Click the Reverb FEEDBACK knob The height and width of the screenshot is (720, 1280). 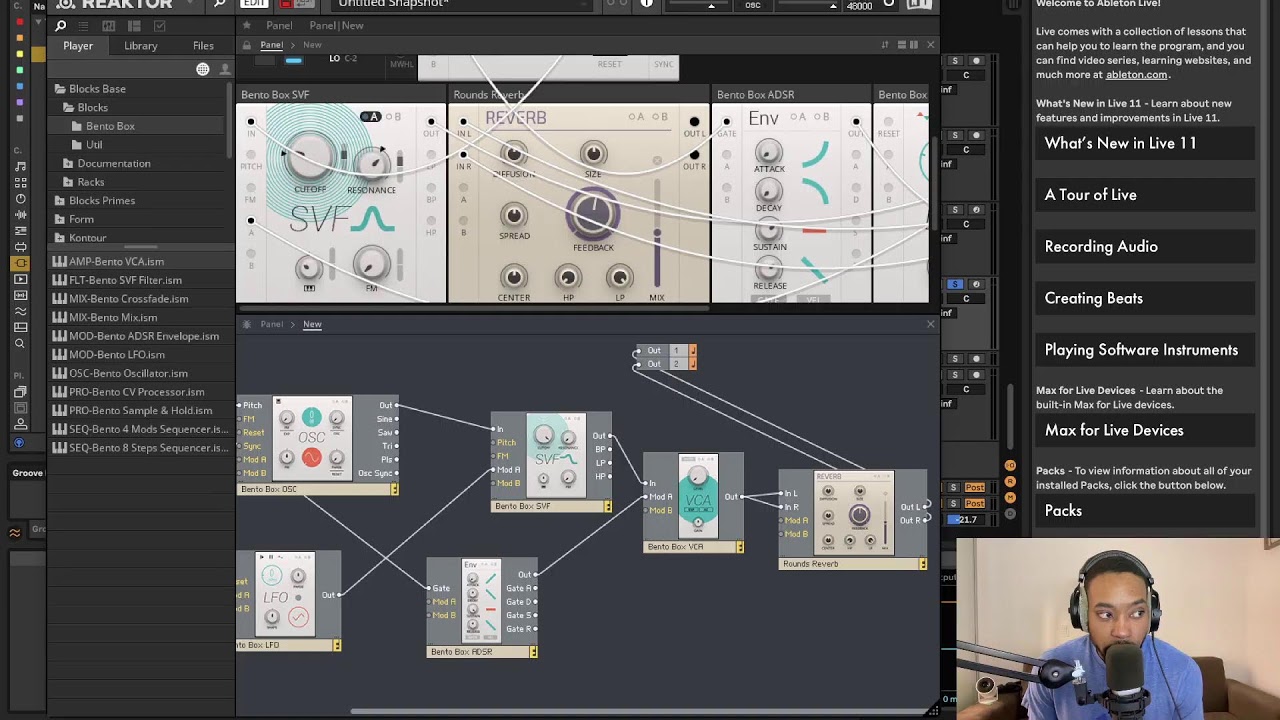[593, 213]
